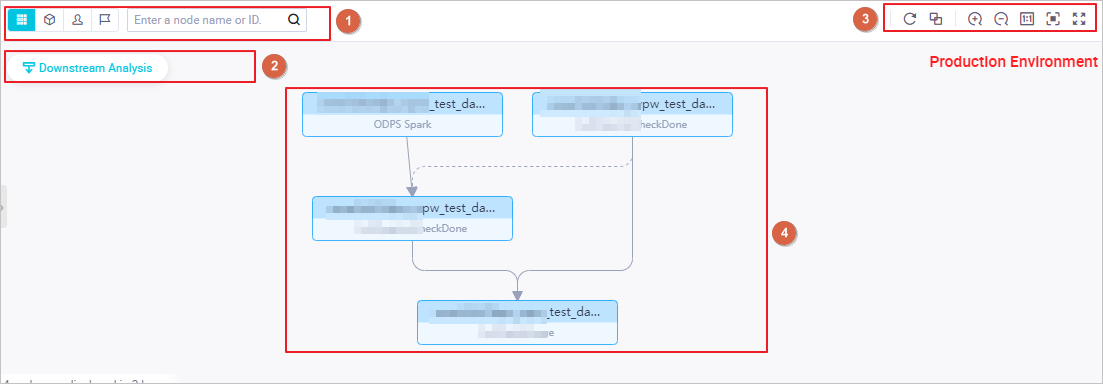Switch to the cube icon view
Image resolution: width=1103 pixels, height=384 pixels.
pos(49,20)
